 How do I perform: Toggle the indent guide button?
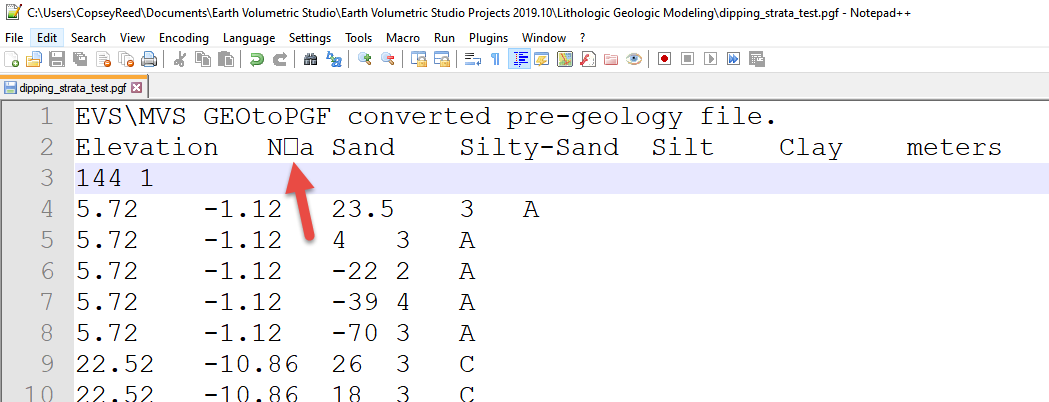click(519, 60)
